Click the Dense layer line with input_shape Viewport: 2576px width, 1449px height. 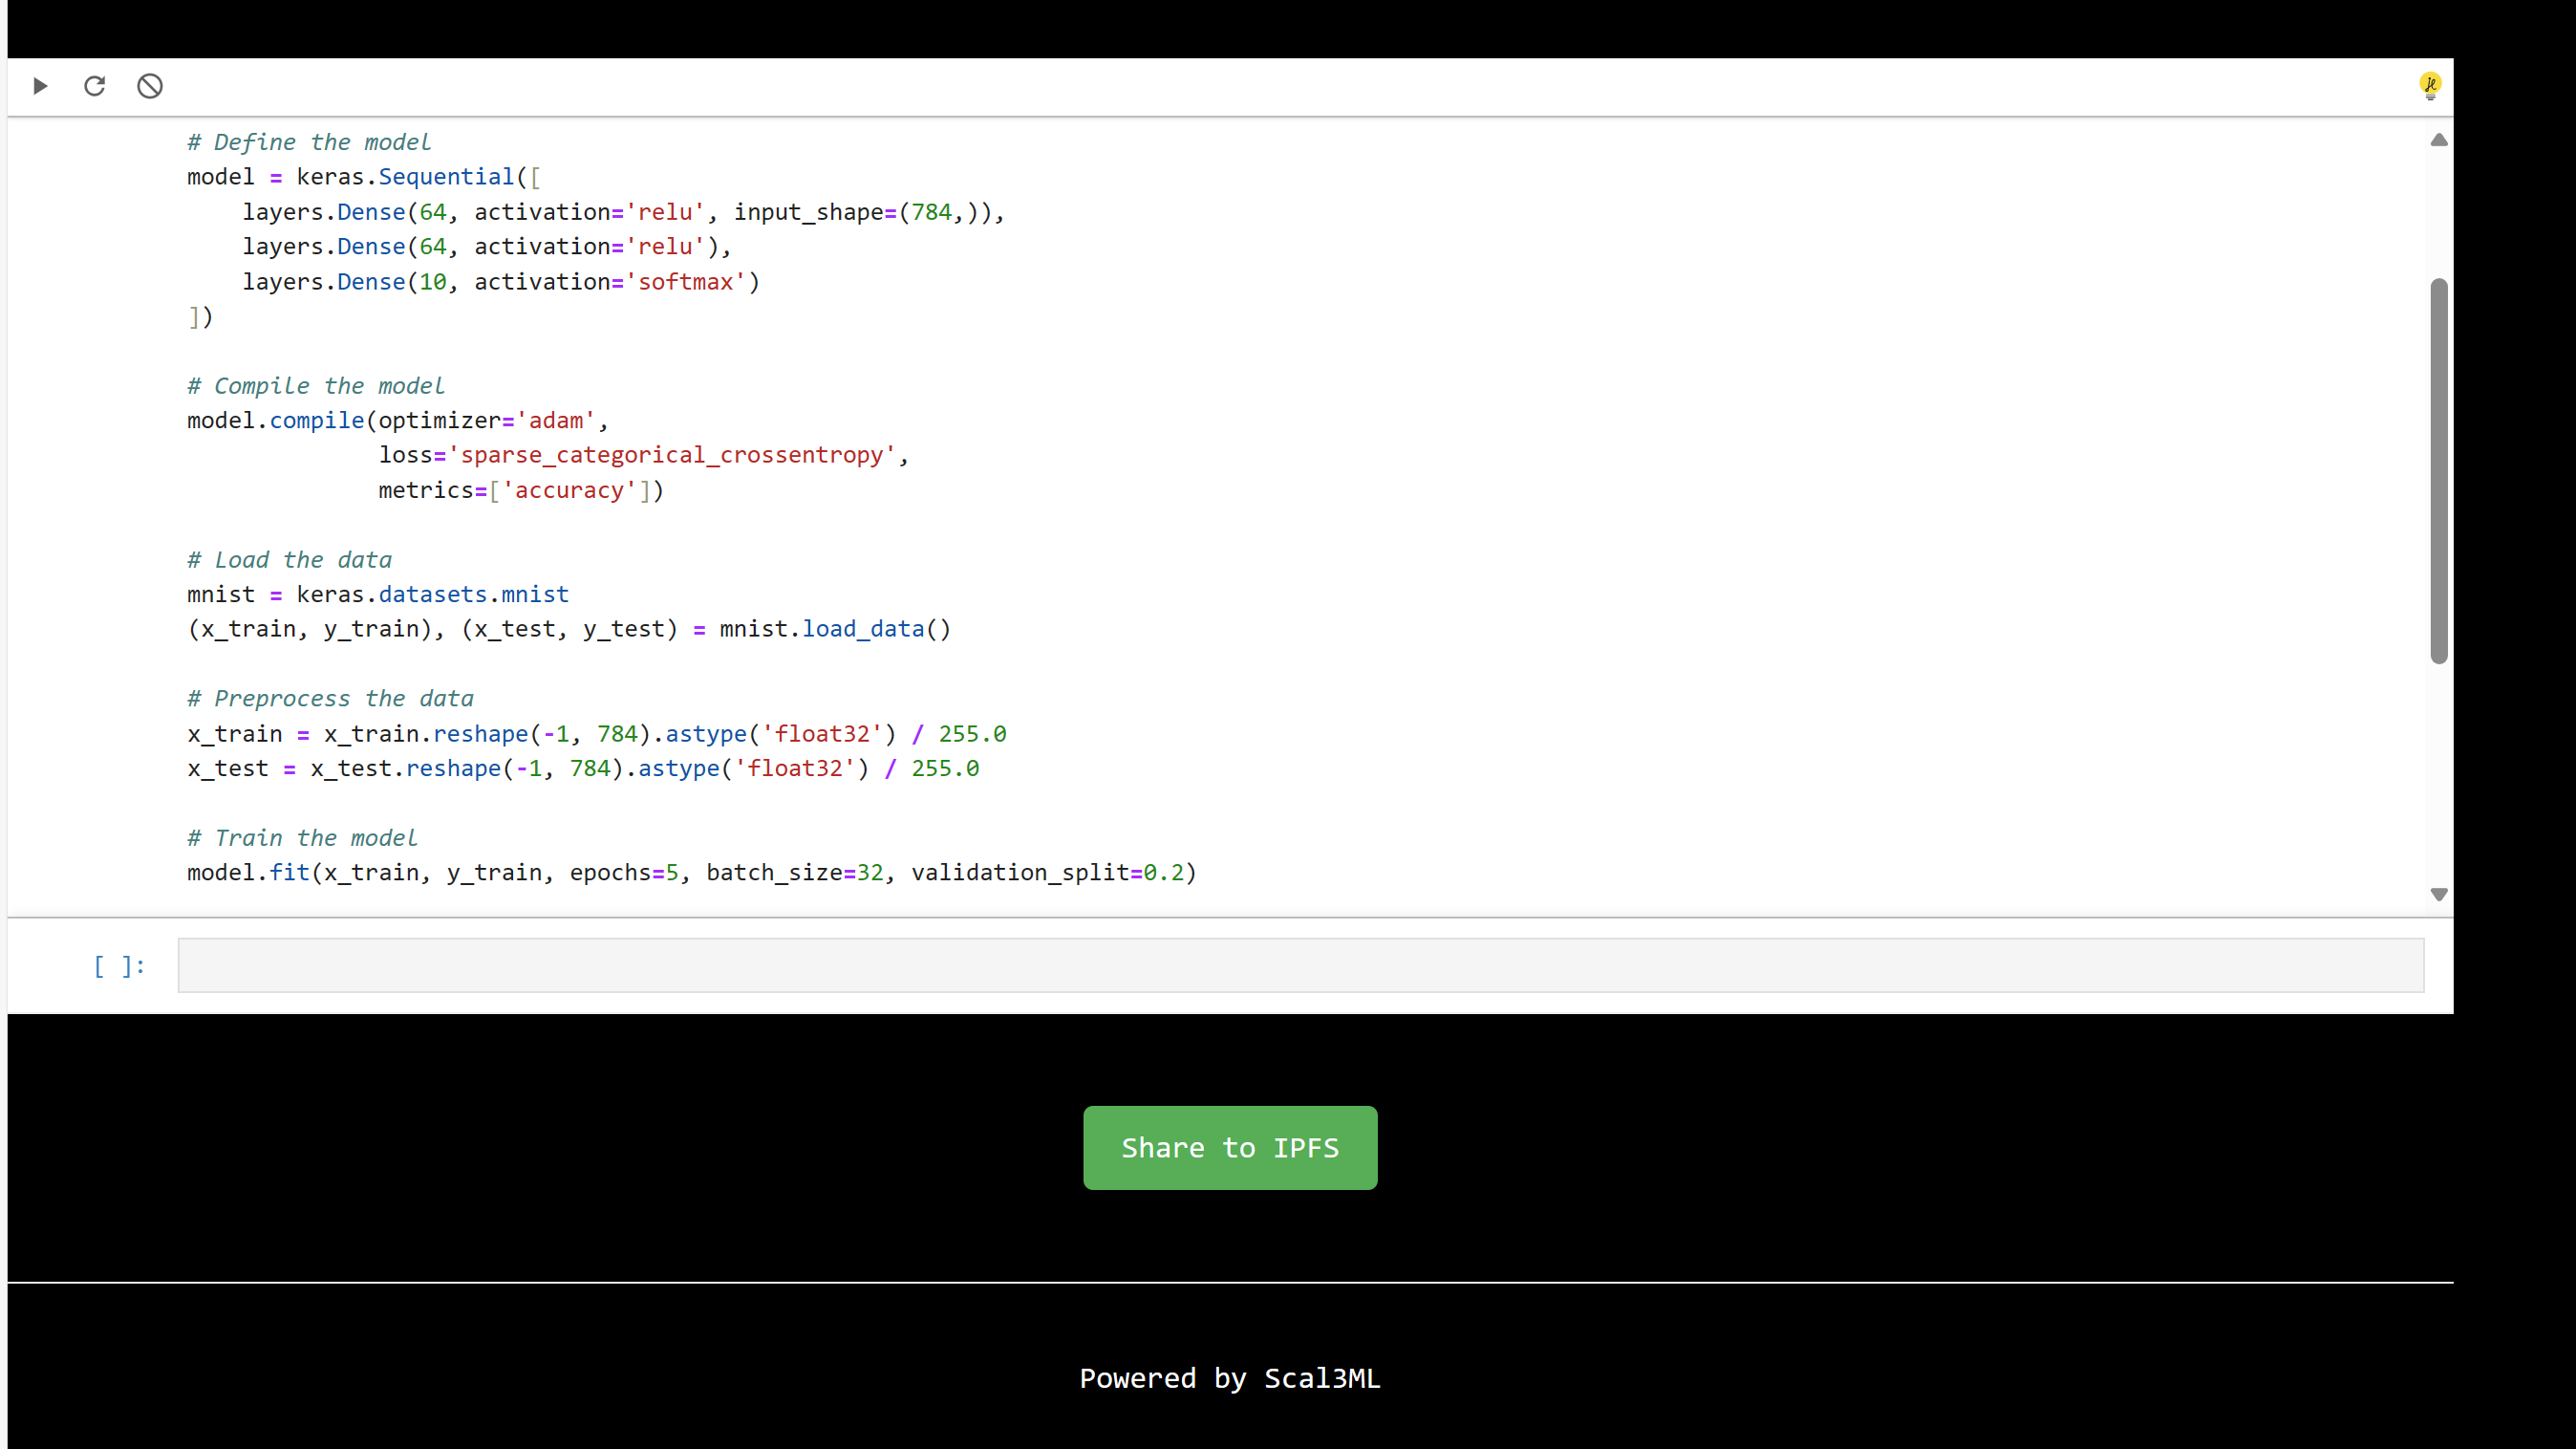(623, 212)
